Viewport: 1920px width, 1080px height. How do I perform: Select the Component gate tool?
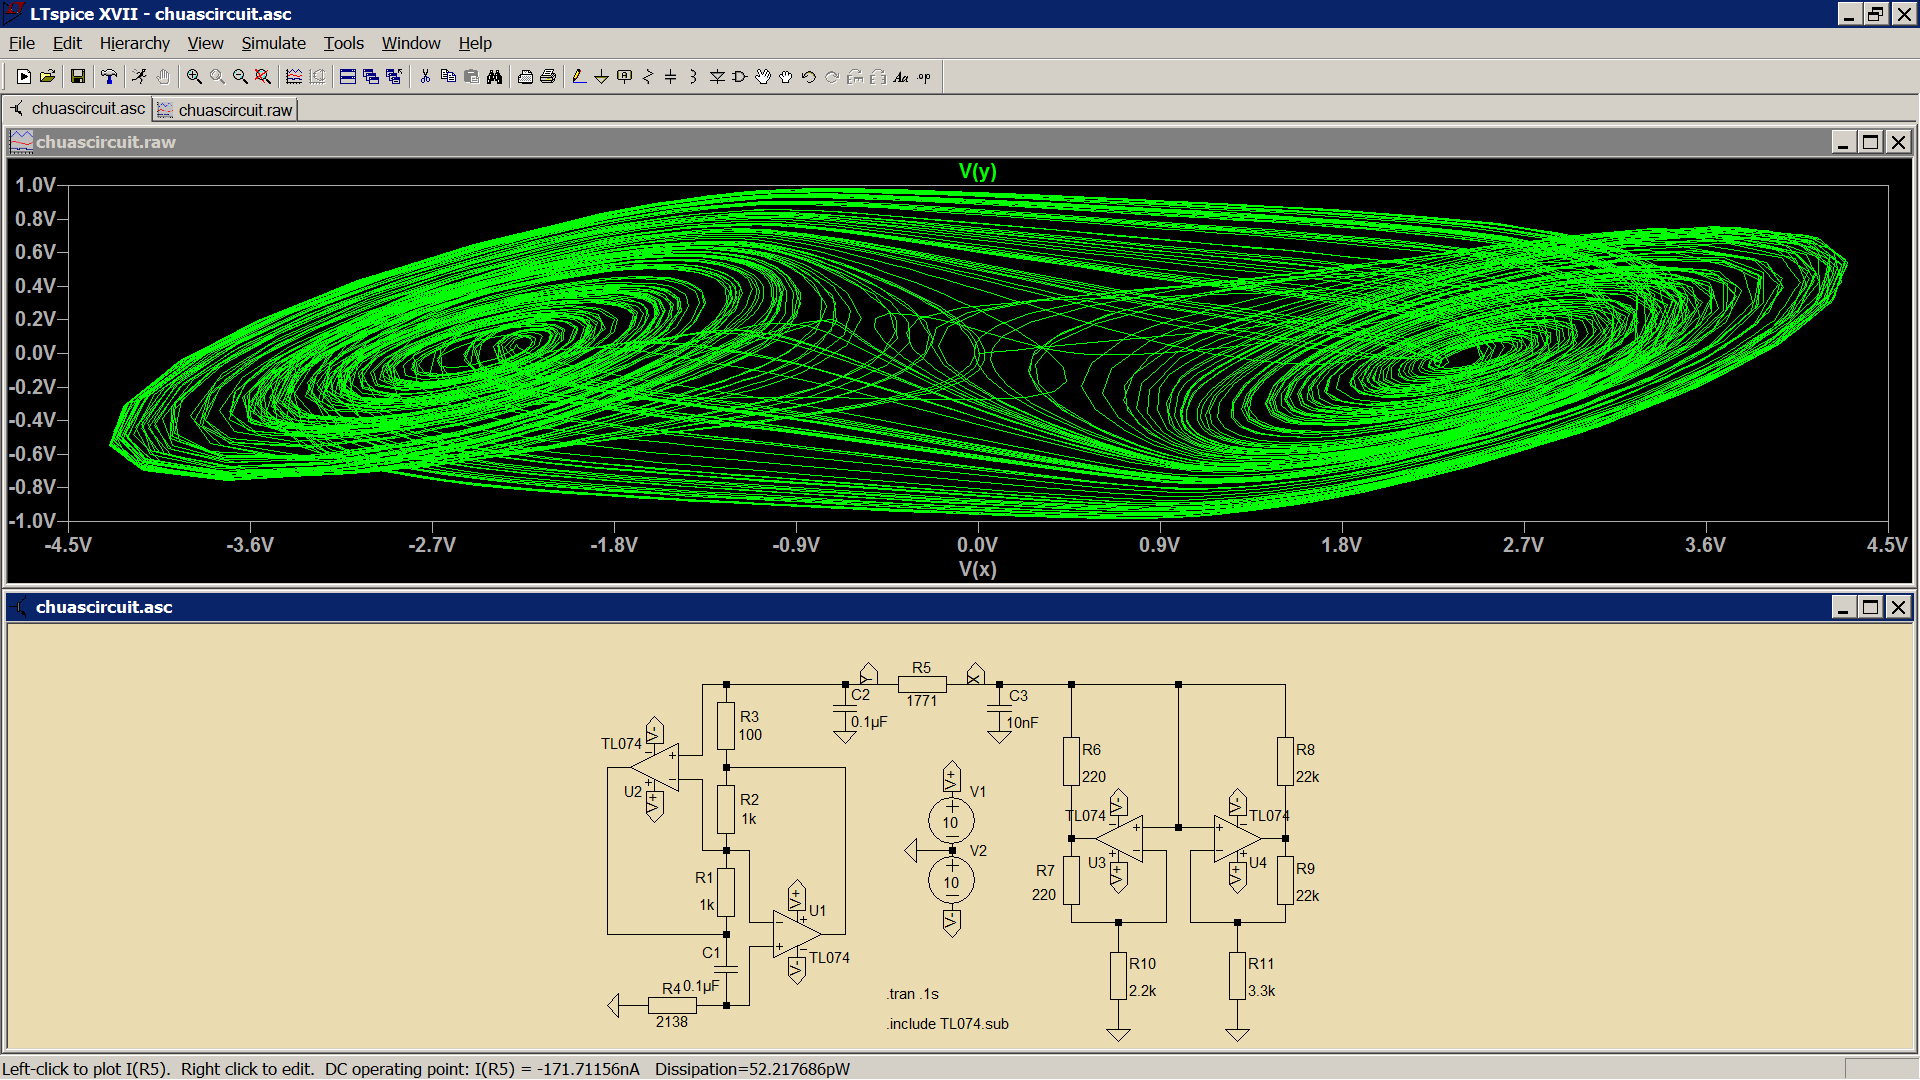pyautogui.click(x=740, y=76)
